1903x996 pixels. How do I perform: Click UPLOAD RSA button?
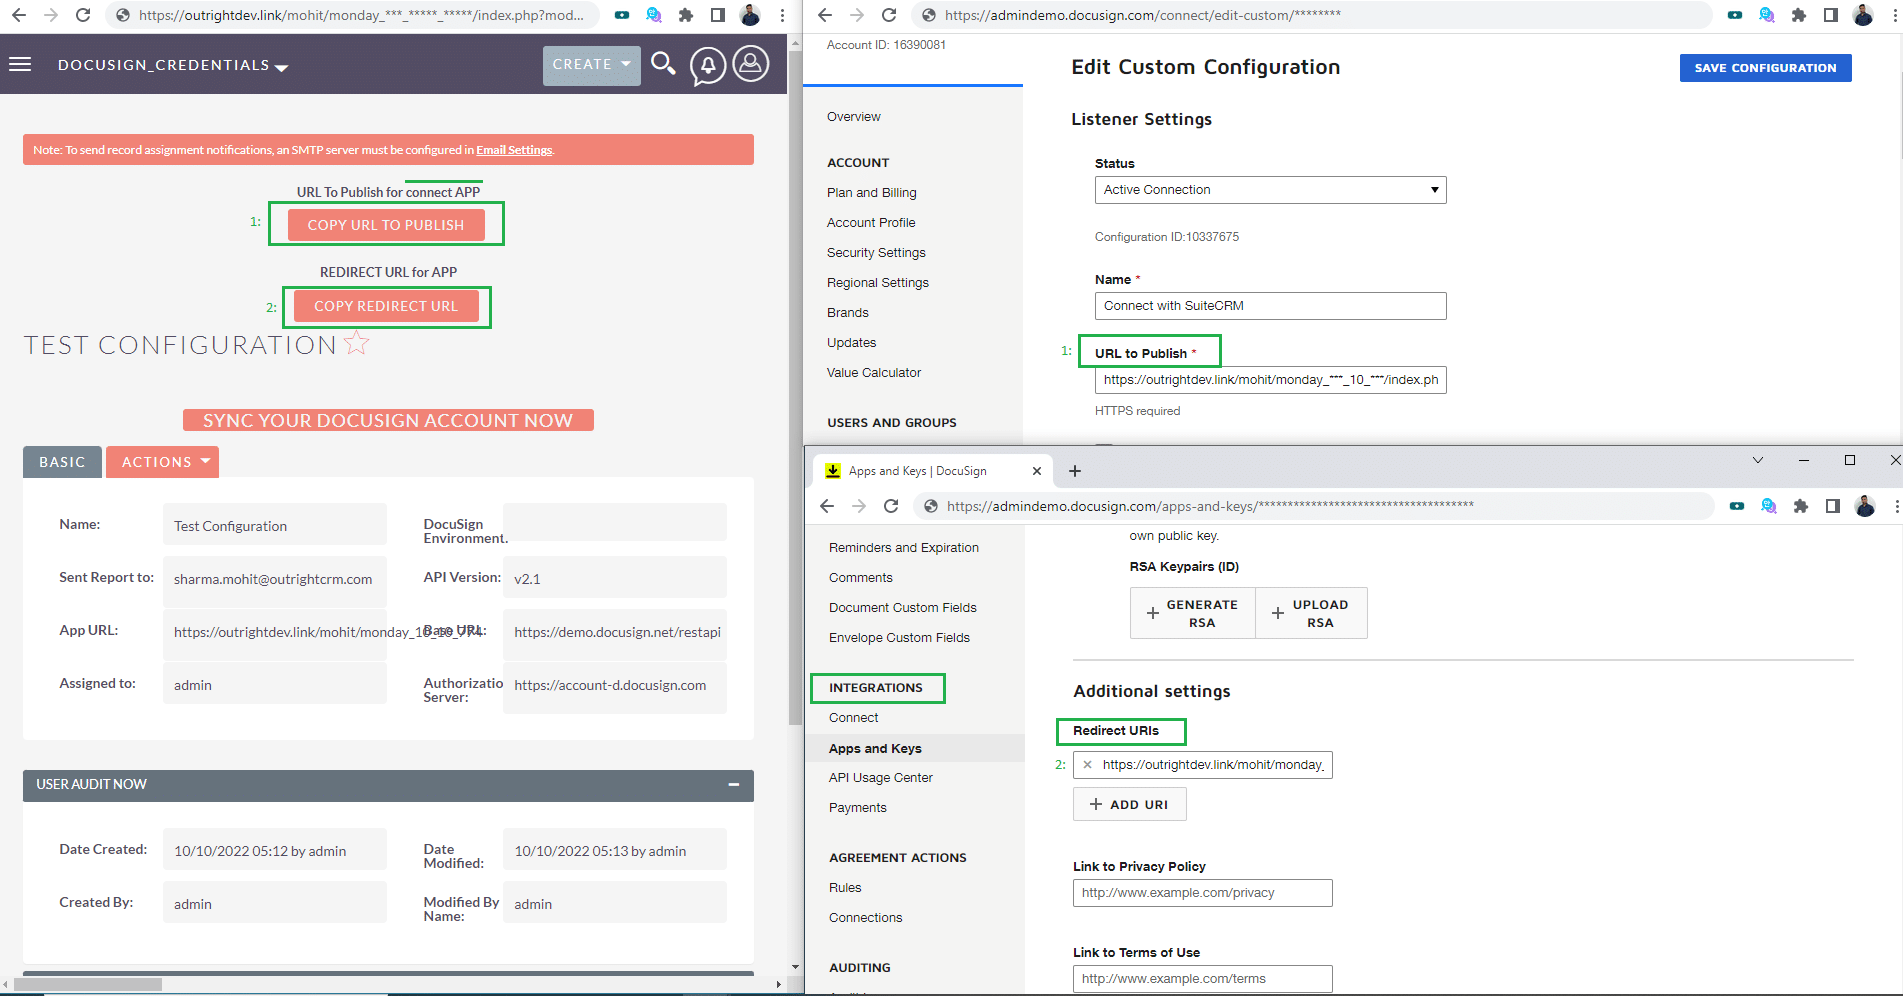click(1311, 613)
